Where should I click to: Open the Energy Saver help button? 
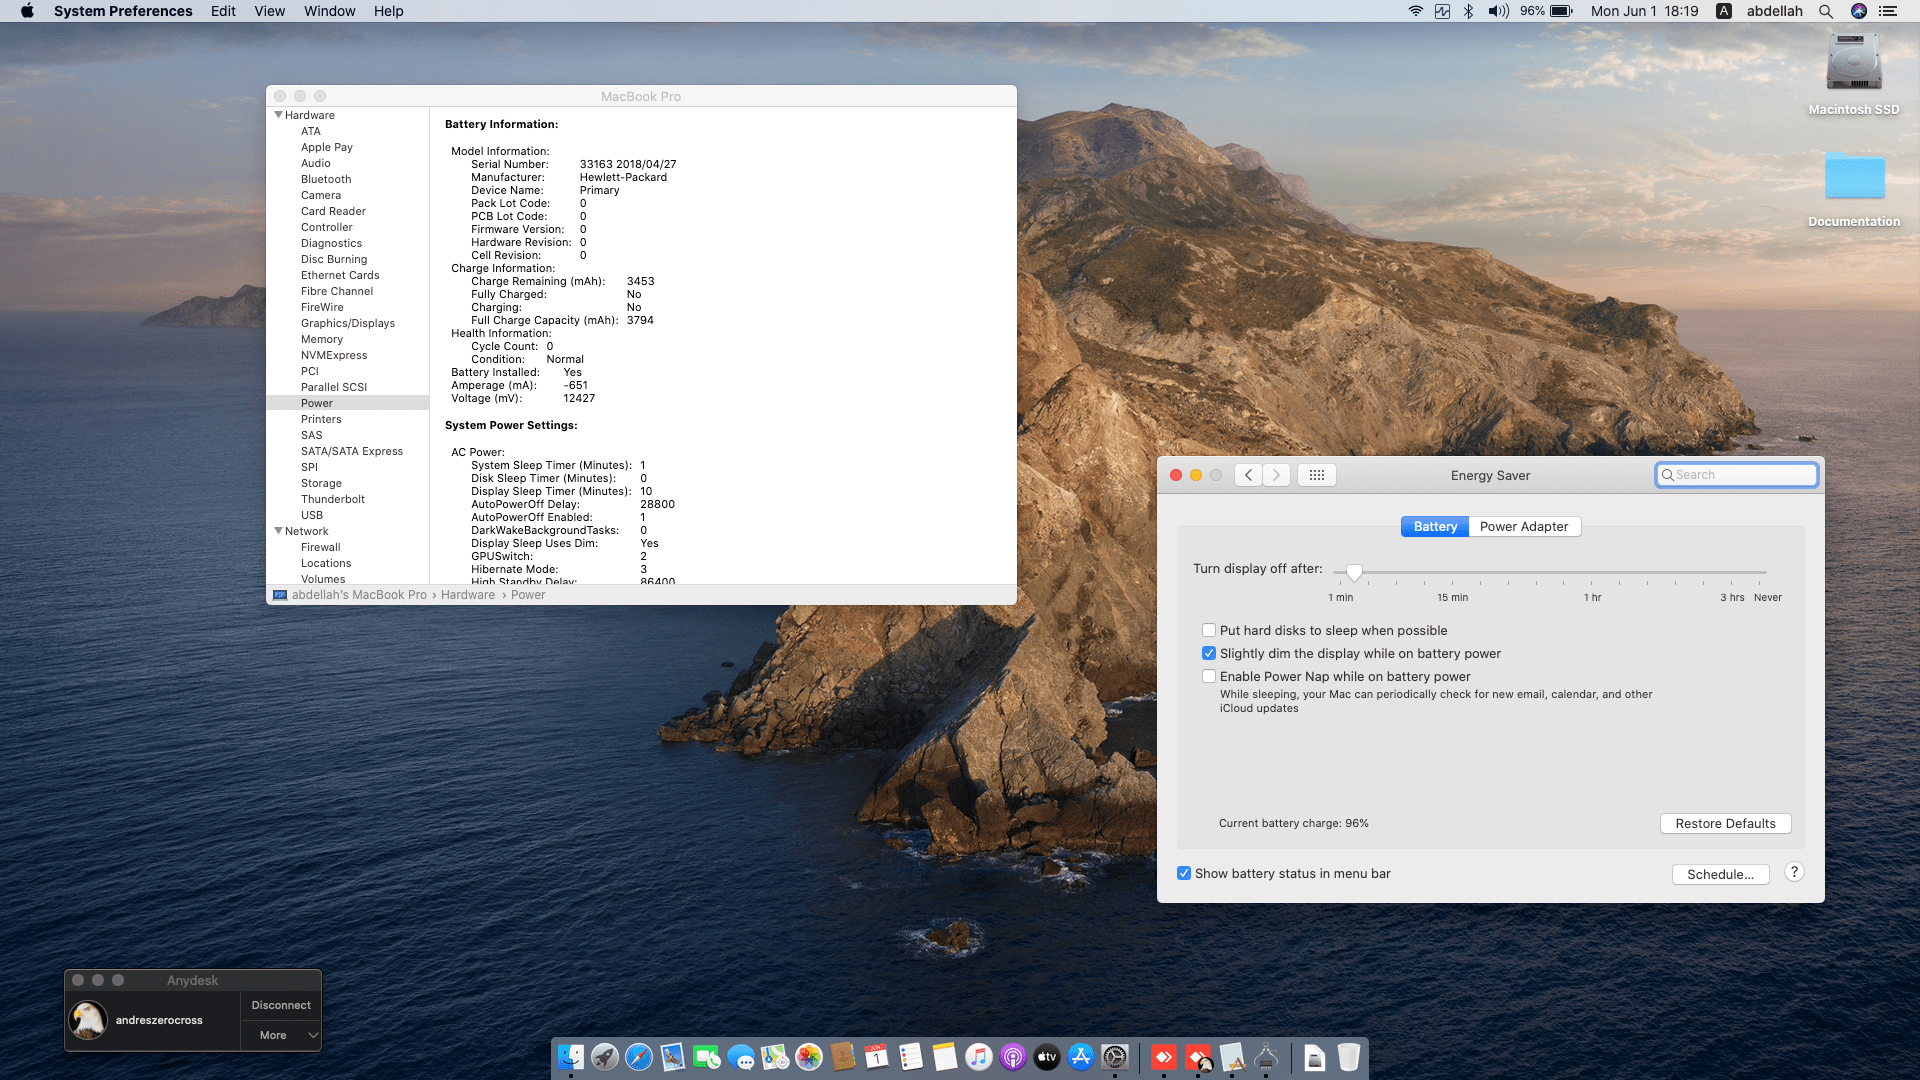point(1794,872)
